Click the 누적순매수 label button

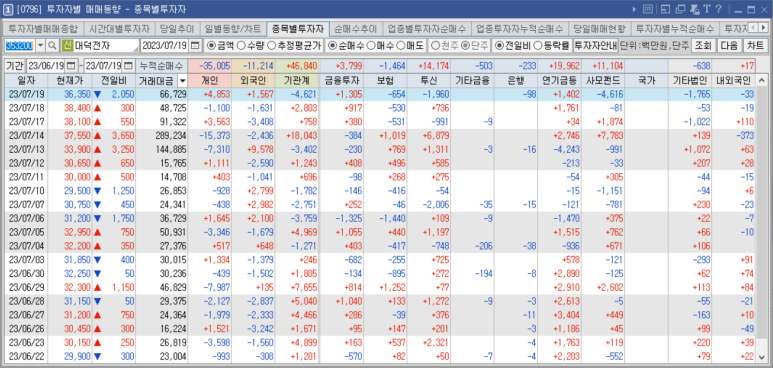click(161, 66)
